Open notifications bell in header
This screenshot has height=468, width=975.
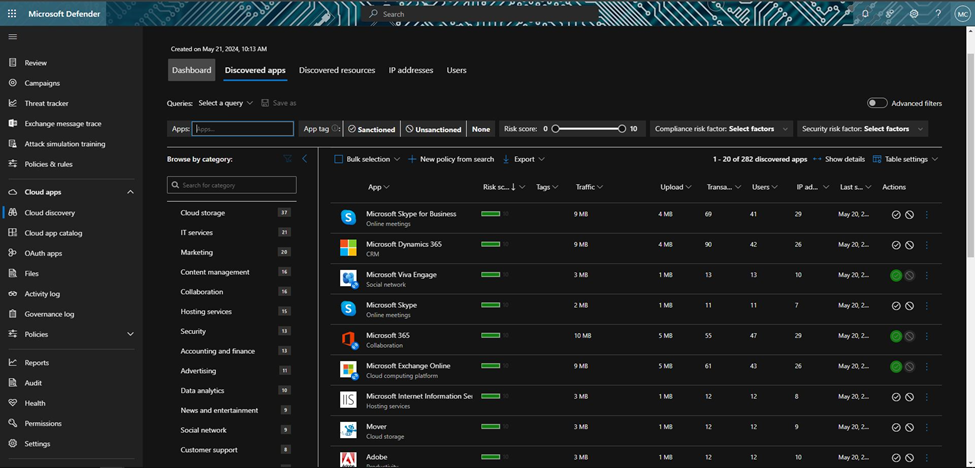(865, 14)
